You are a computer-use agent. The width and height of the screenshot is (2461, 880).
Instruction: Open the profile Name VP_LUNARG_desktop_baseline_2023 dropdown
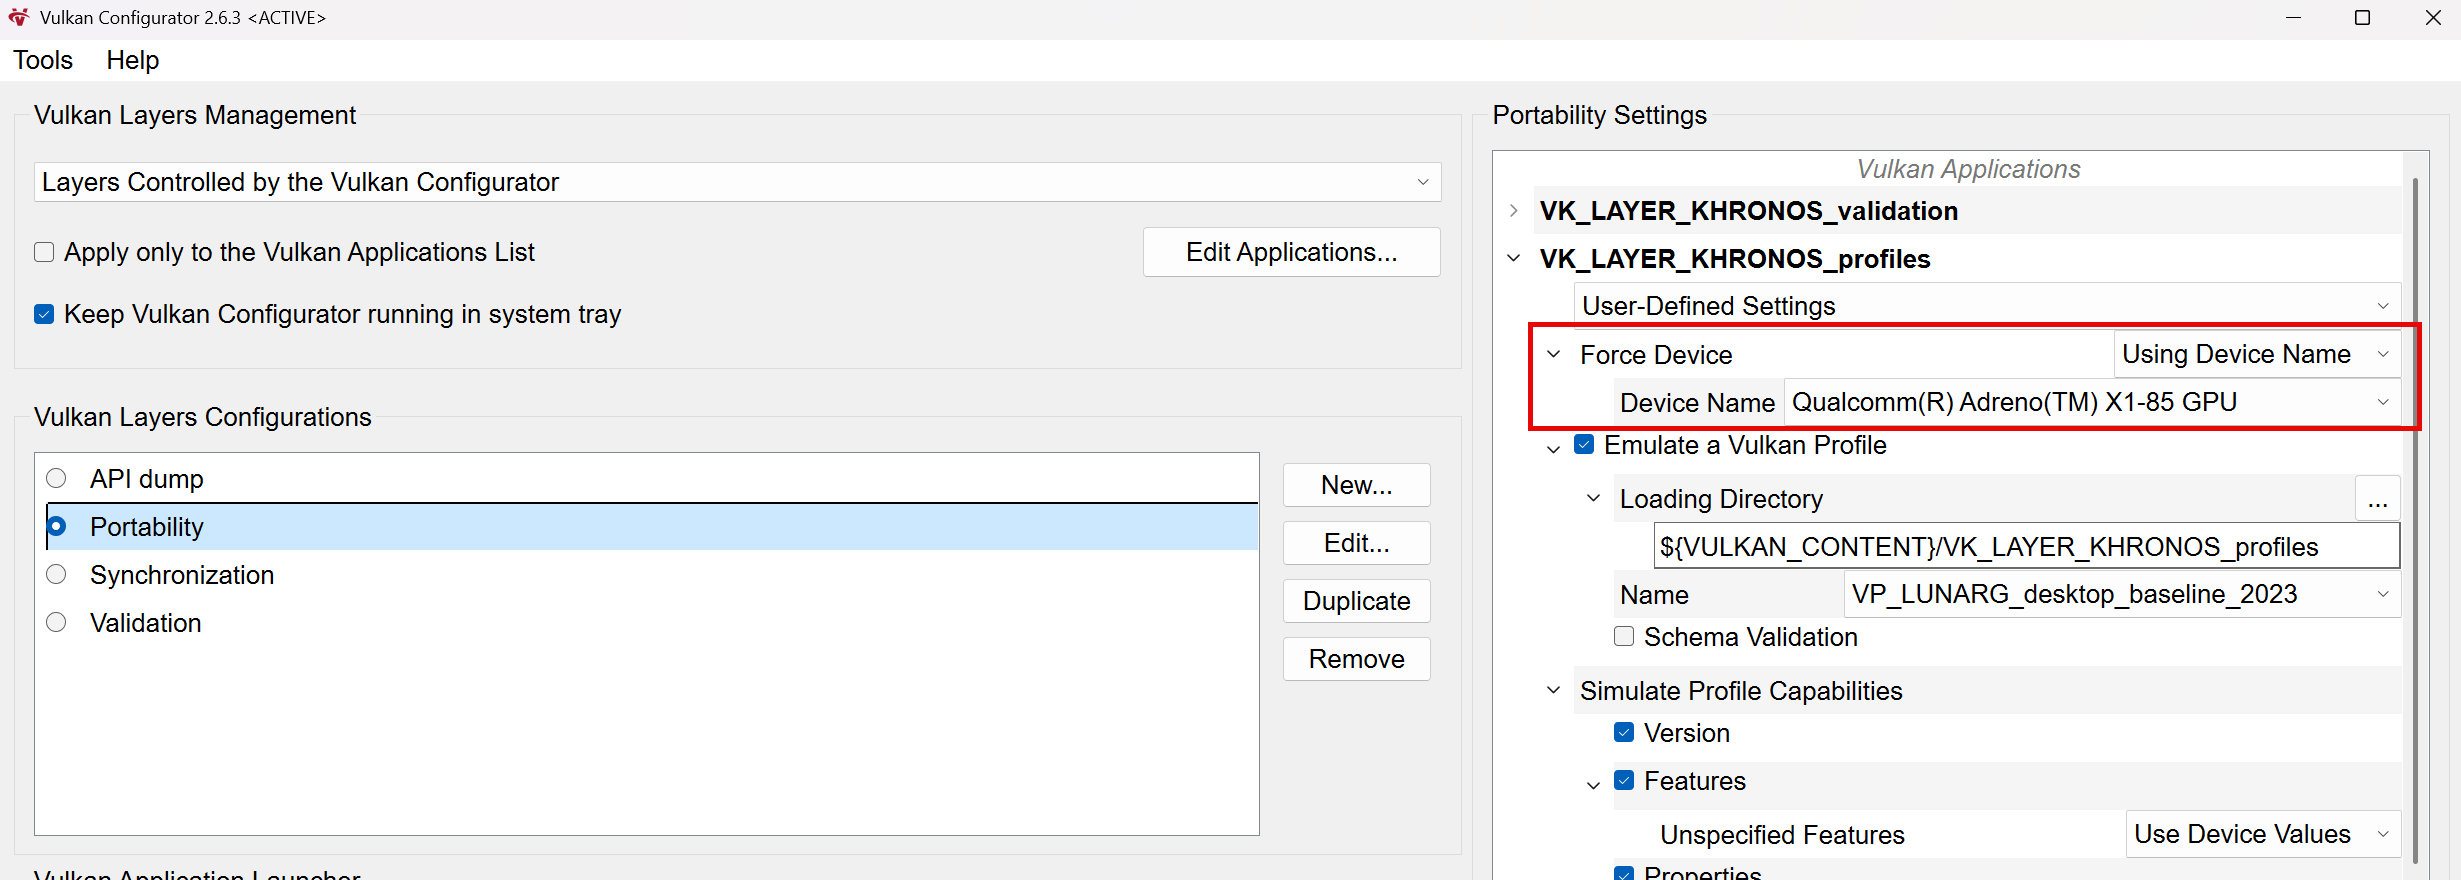coord(2121,595)
